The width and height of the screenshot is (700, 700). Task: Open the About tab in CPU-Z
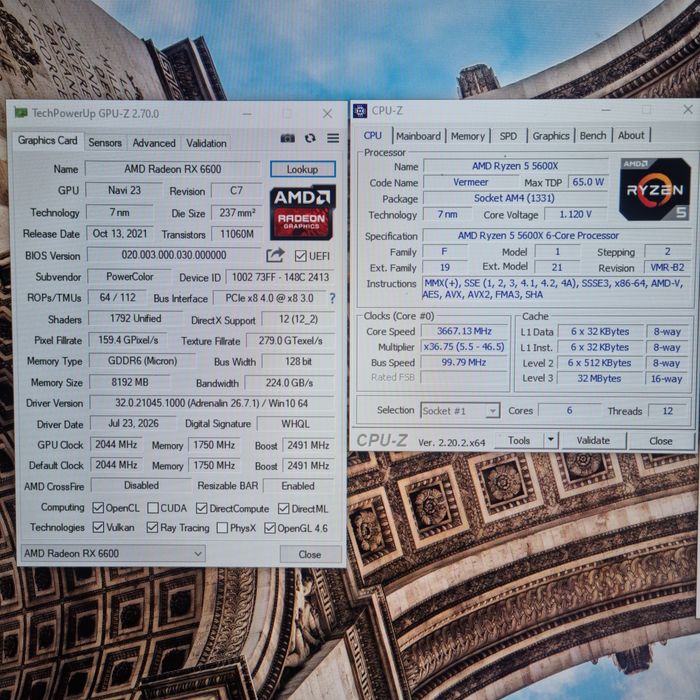(631, 135)
